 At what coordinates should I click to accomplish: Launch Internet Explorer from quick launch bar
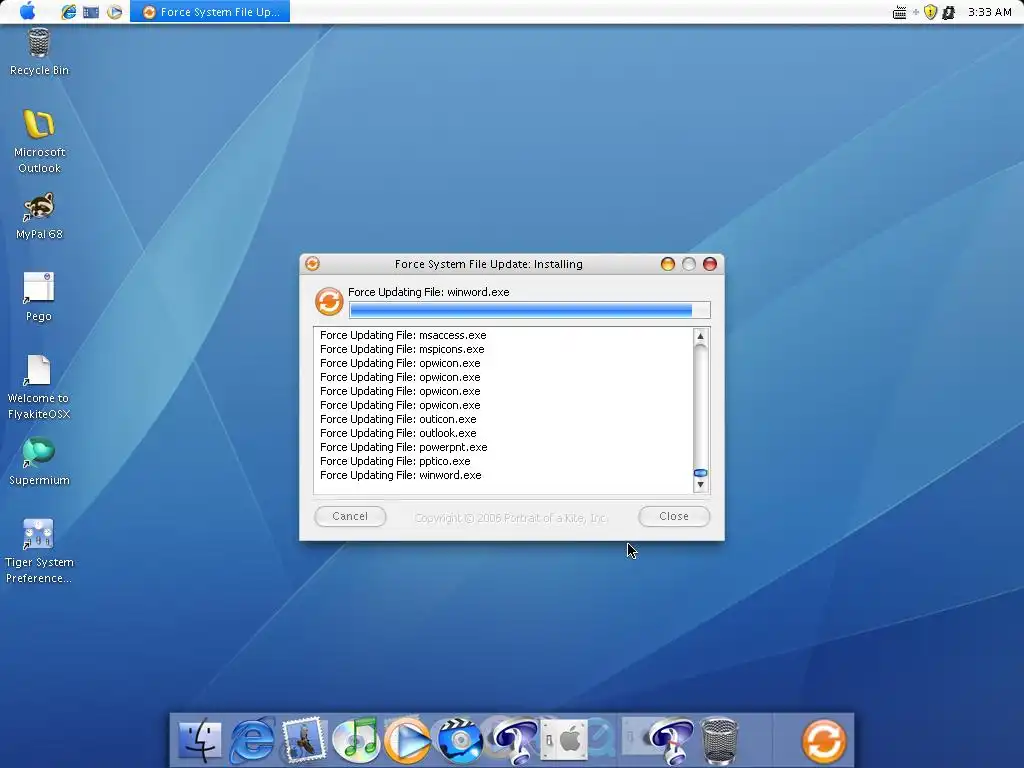[69, 12]
